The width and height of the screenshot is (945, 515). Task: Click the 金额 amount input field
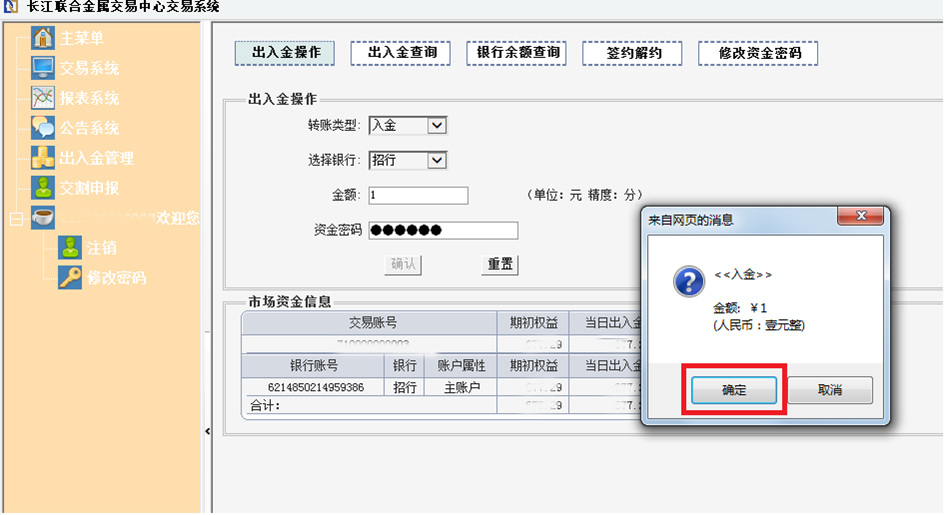point(418,196)
